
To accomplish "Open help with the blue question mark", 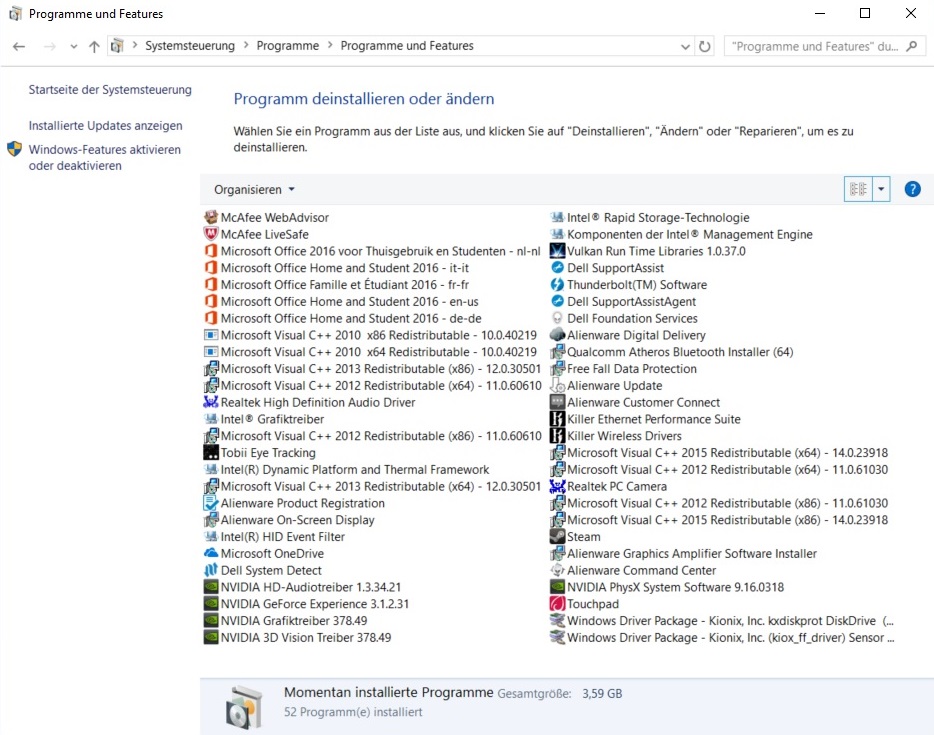I will [x=913, y=189].
